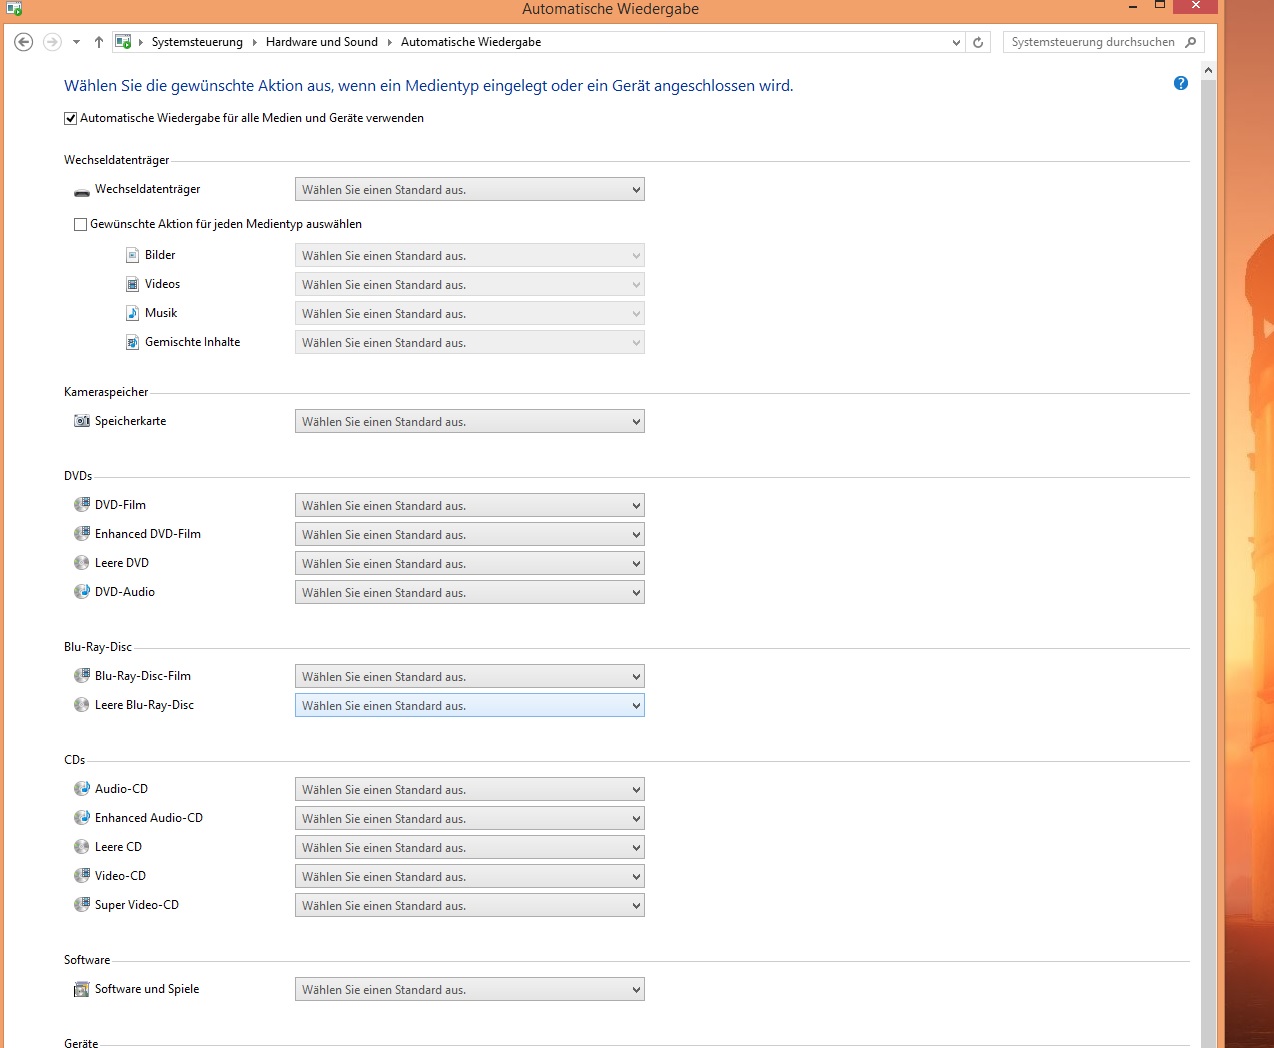Click the Leere DVD disc icon
This screenshot has height=1048, width=1274.
point(82,563)
